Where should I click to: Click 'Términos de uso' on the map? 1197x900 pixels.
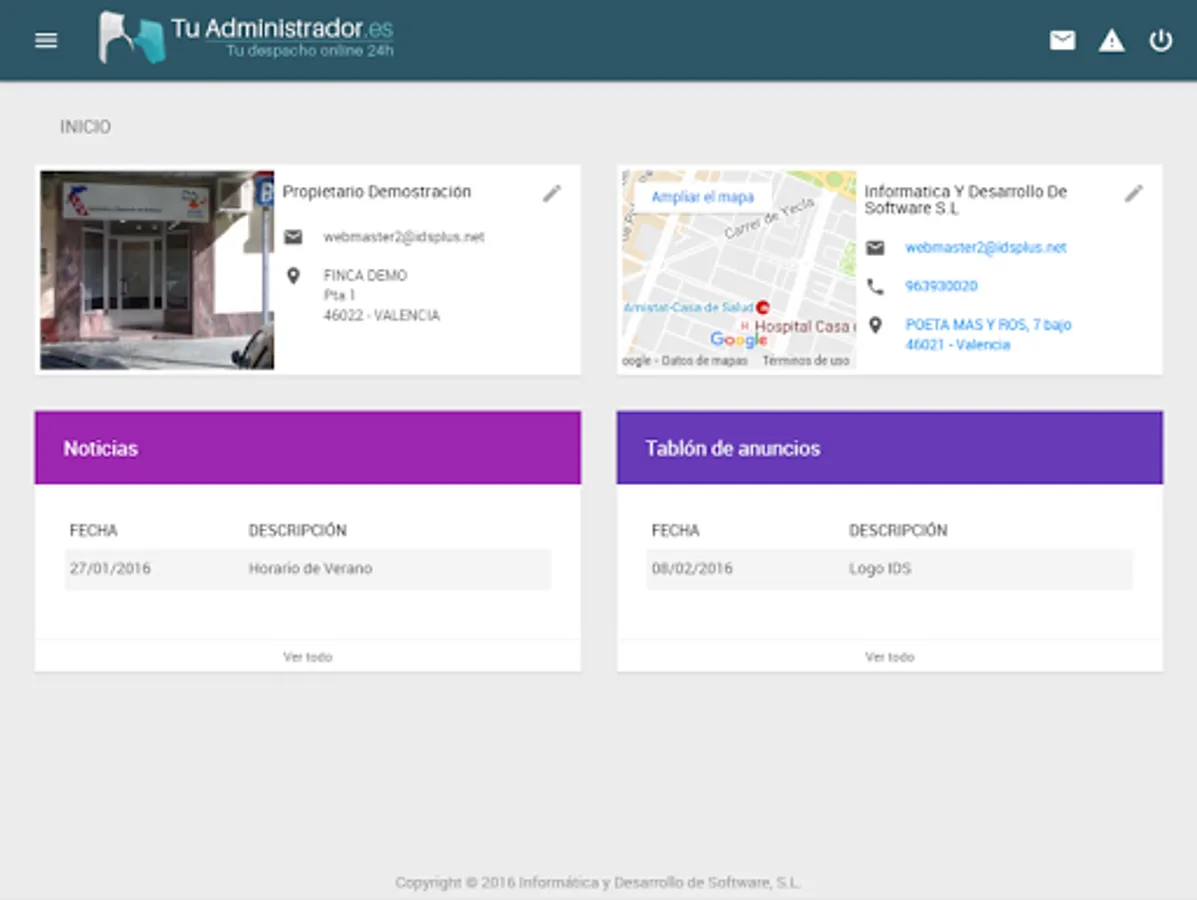(805, 361)
